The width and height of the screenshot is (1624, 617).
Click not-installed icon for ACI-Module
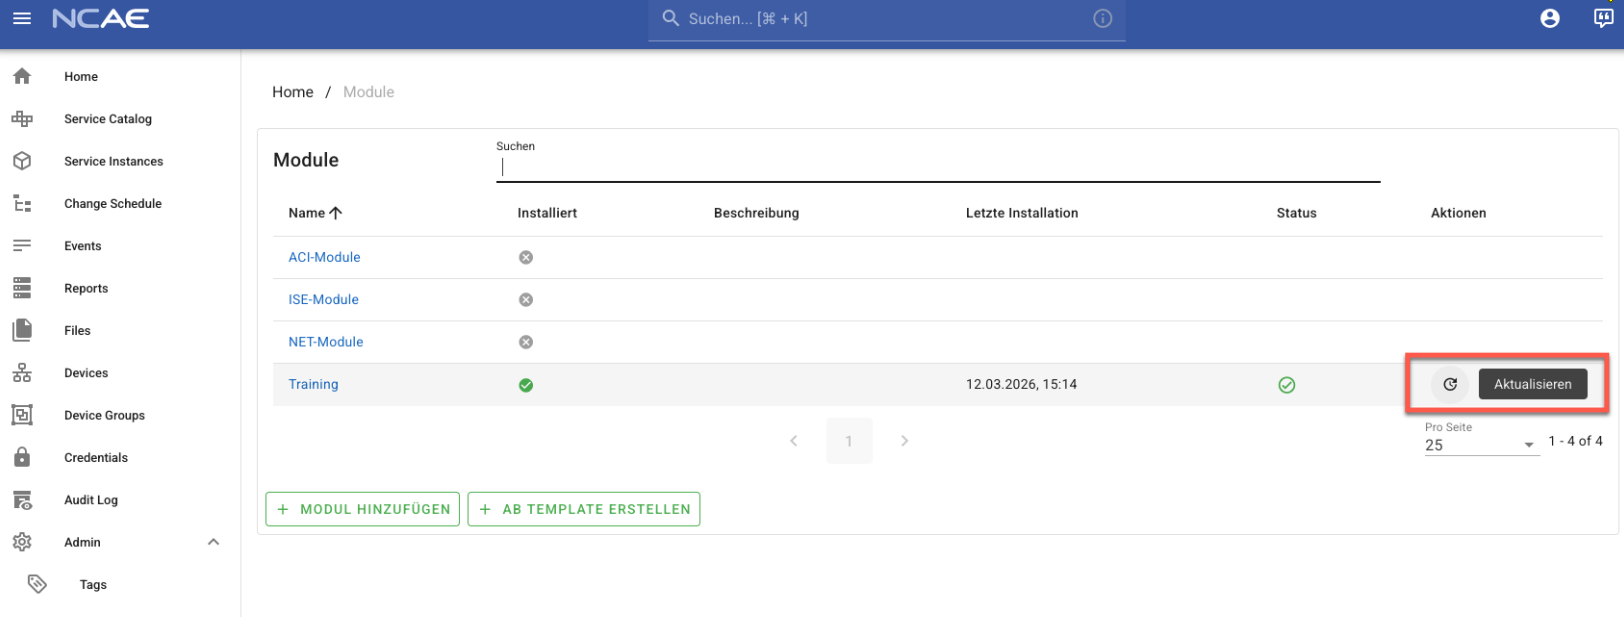coord(526,257)
